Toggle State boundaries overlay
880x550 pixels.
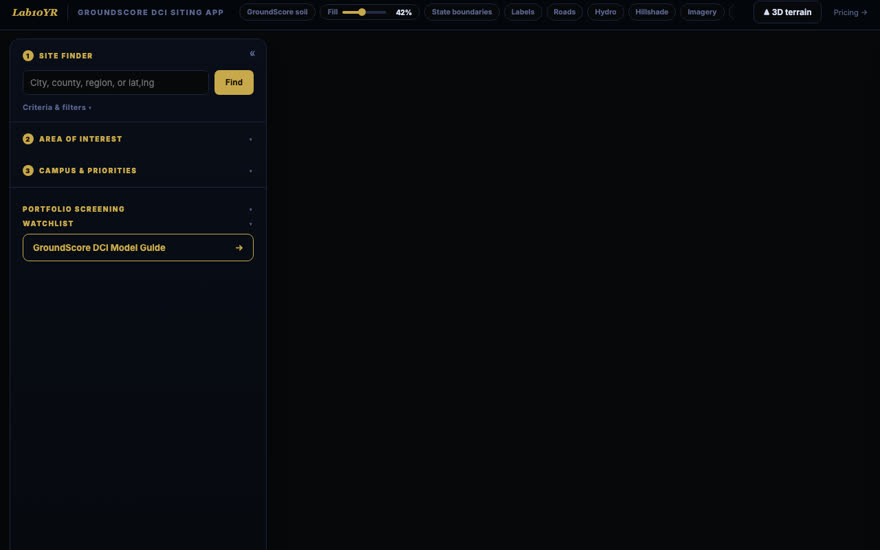point(461,12)
